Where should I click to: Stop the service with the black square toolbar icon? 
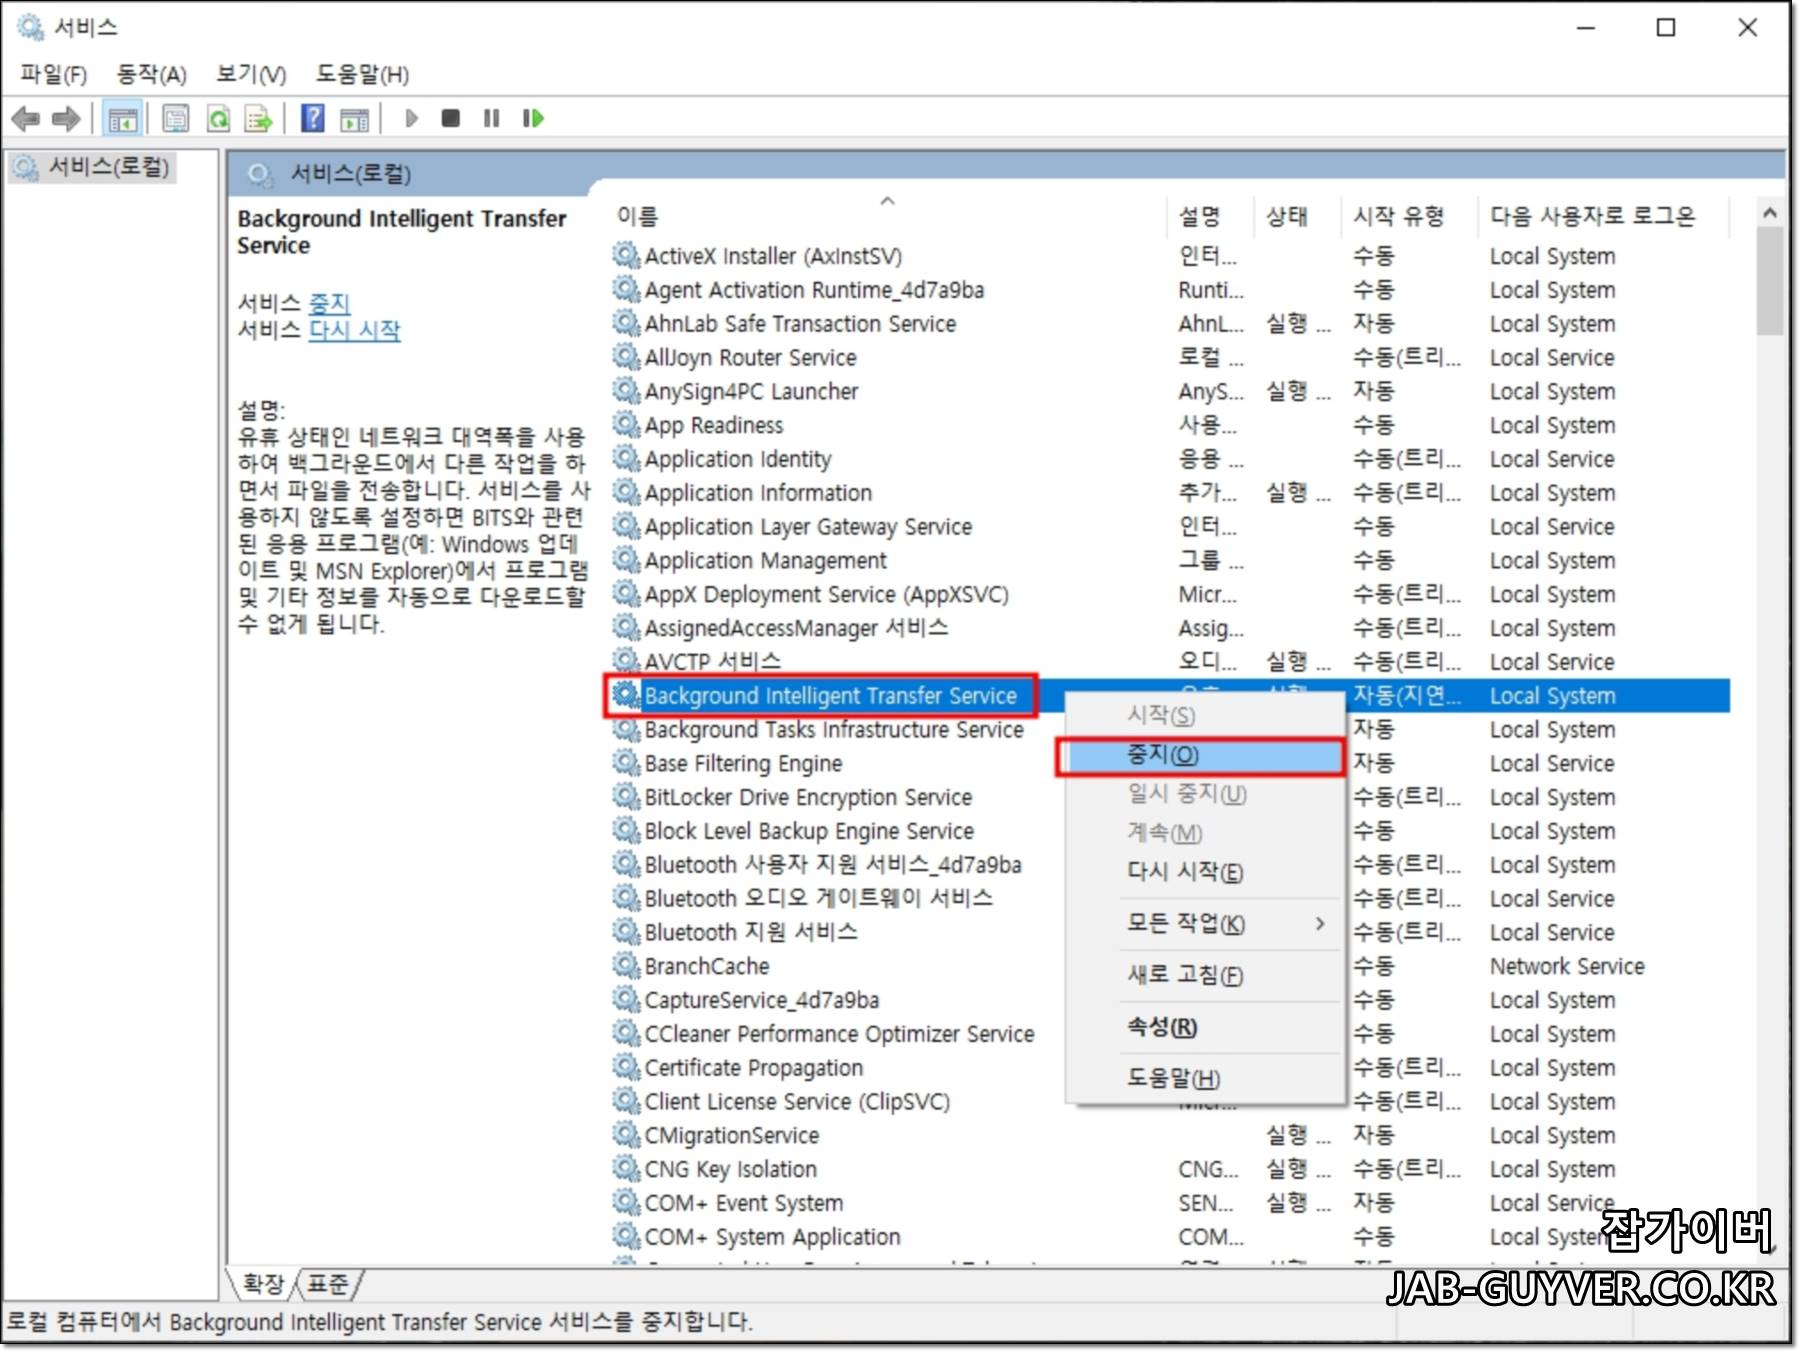[x=451, y=118]
